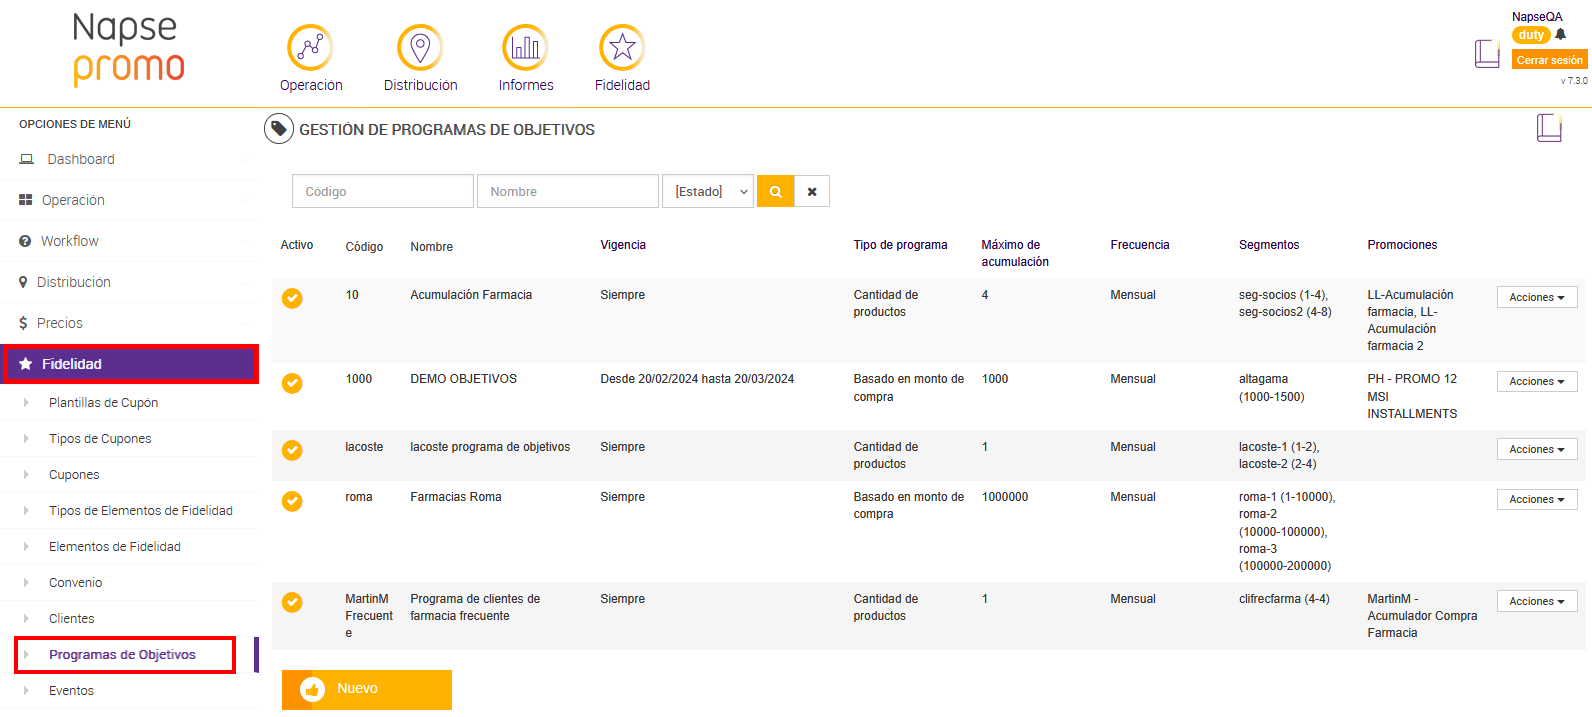The image size is (1592, 717).
Task: Expand the Eventos sidebar item
Action: [x=71, y=691]
